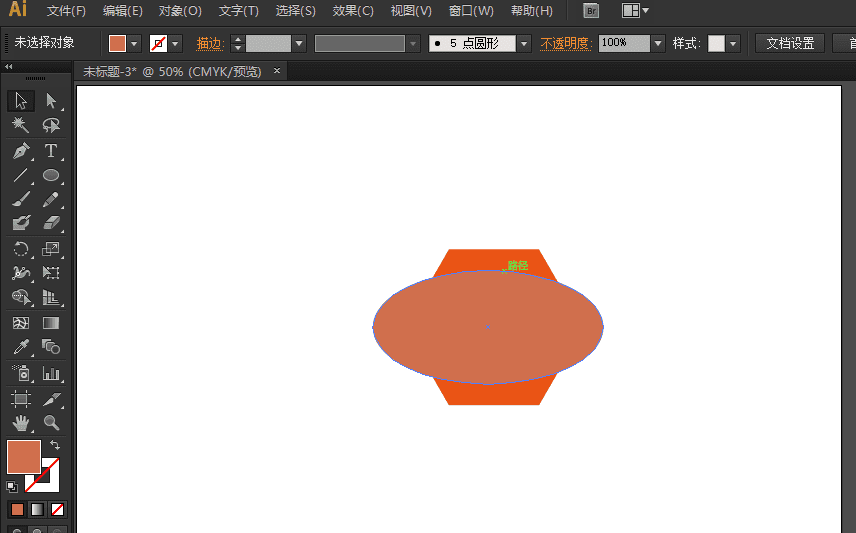Select the Blend tool
Image resolution: width=856 pixels, height=533 pixels.
pyautogui.click(x=51, y=347)
